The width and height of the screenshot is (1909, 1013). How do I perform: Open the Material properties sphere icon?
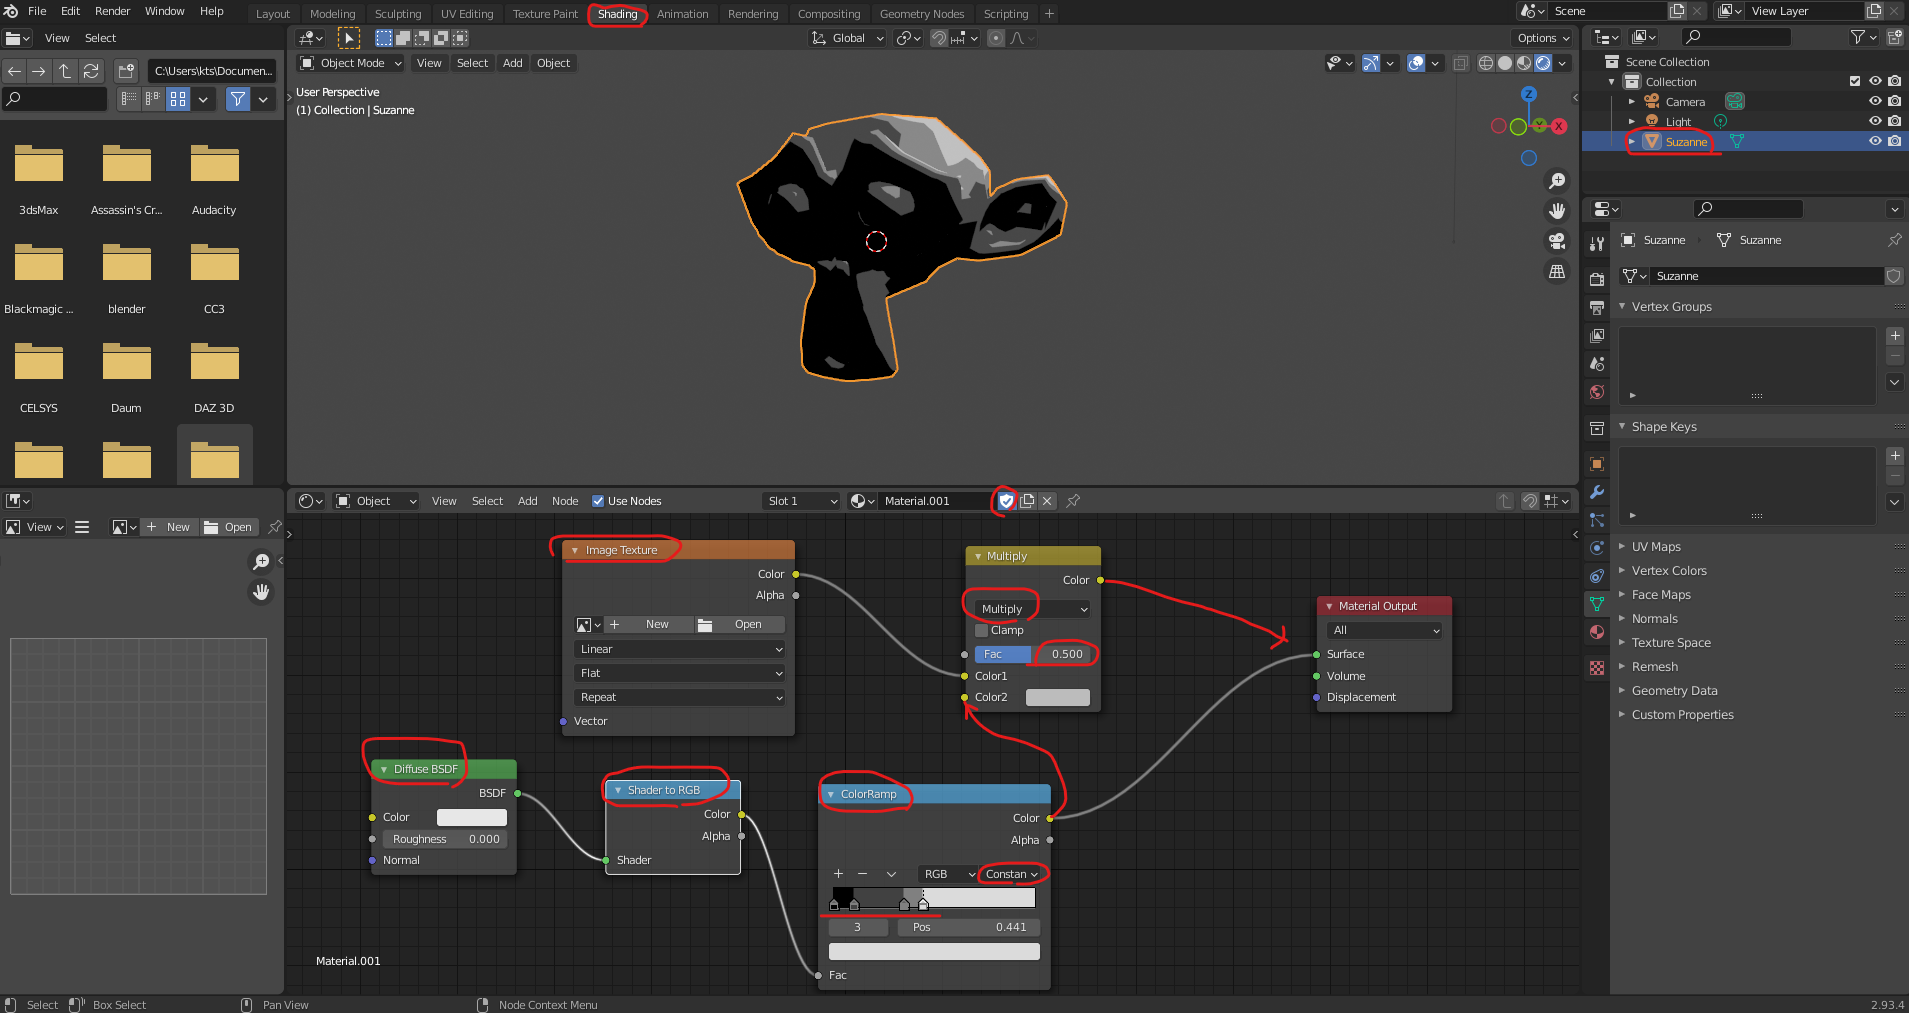click(x=1597, y=632)
